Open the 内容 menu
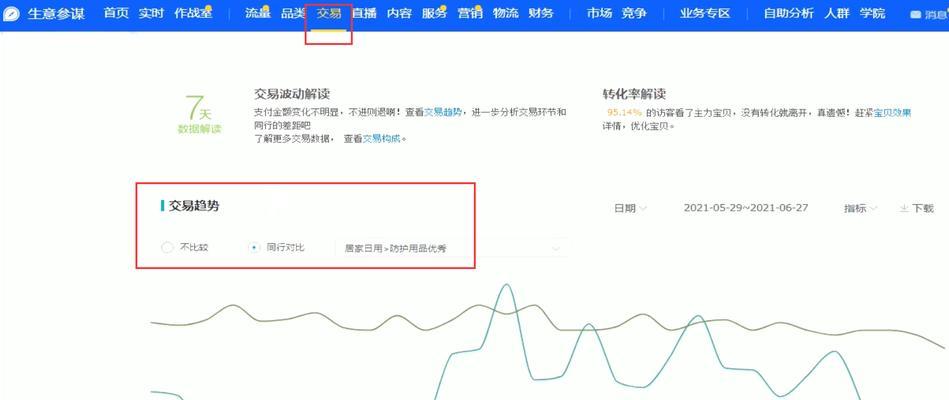The height and width of the screenshot is (400, 949). tap(399, 13)
